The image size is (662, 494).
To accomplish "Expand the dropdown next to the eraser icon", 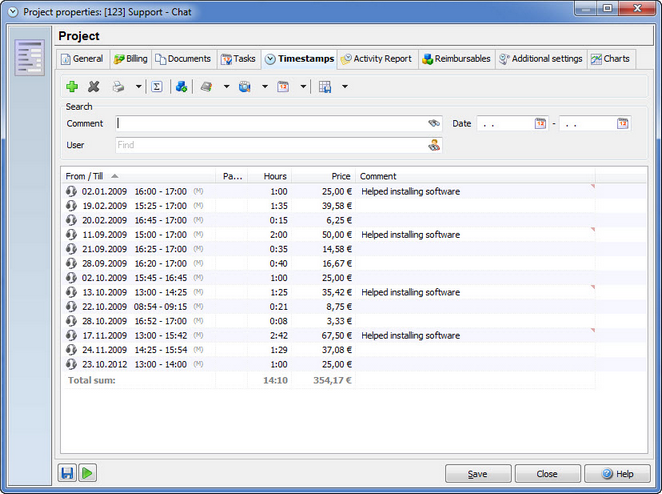I will (226, 87).
